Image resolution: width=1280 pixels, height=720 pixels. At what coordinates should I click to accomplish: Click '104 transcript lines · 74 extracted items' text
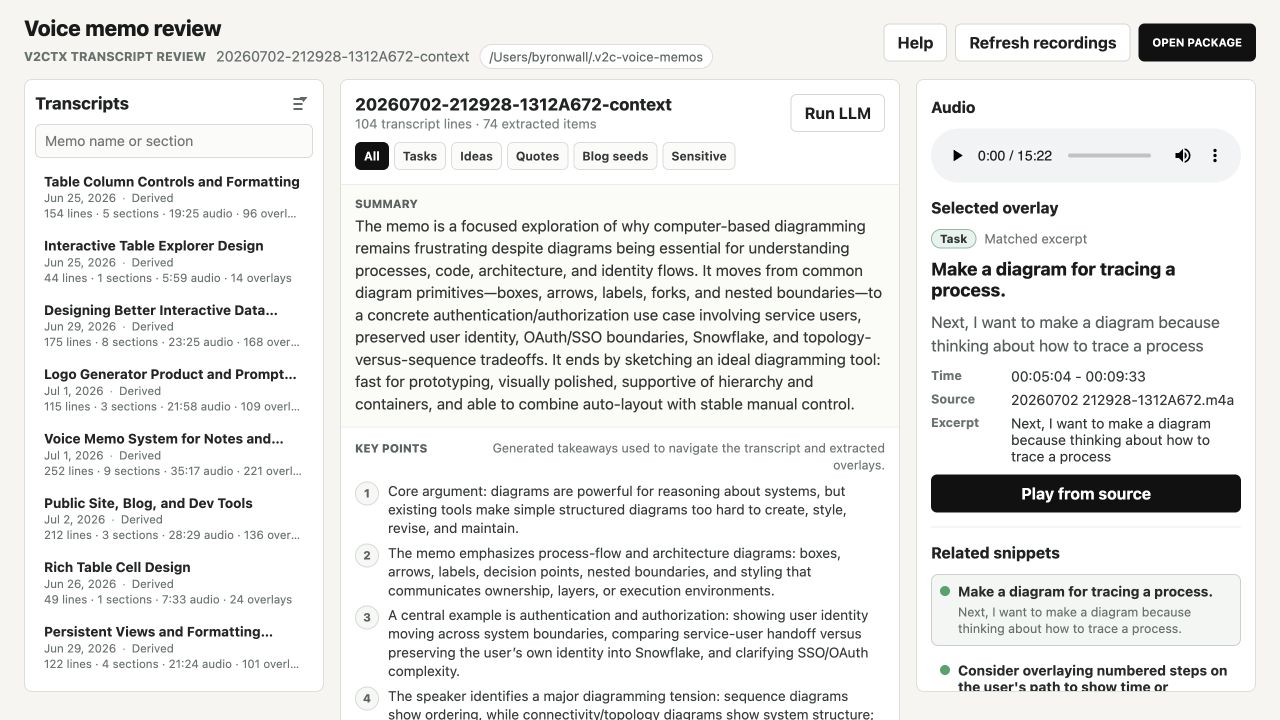475,124
